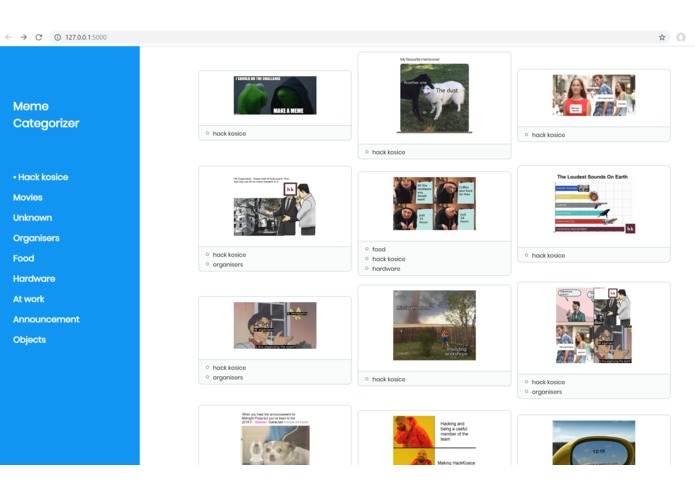Click 'hack kosice' tag under tornado meme
This screenshot has height=494, width=695.
tap(389, 379)
